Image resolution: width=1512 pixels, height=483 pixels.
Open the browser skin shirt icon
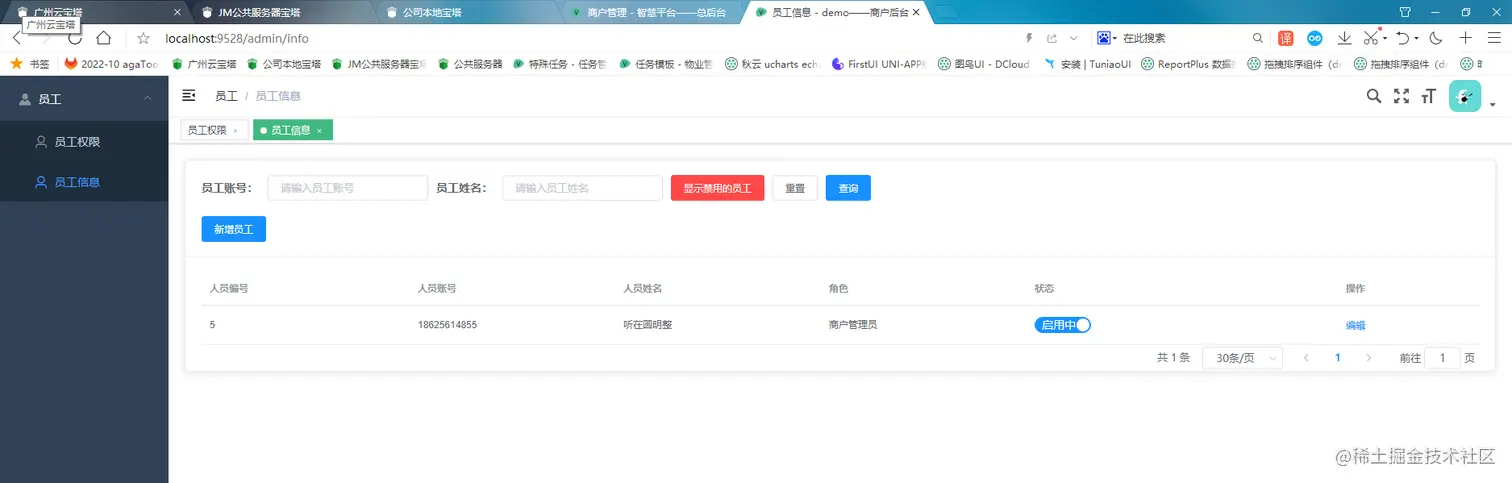pyautogui.click(x=1404, y=12)
